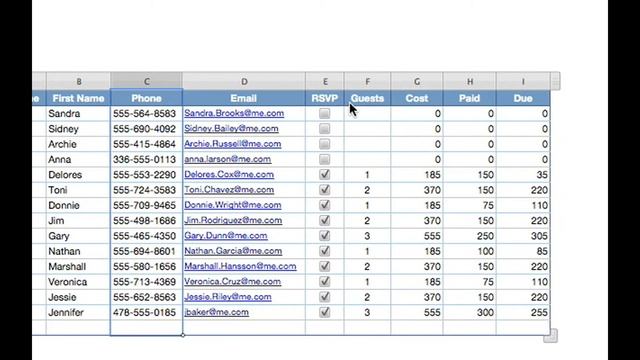Select the first name cell Marshall

pos(78,267)
